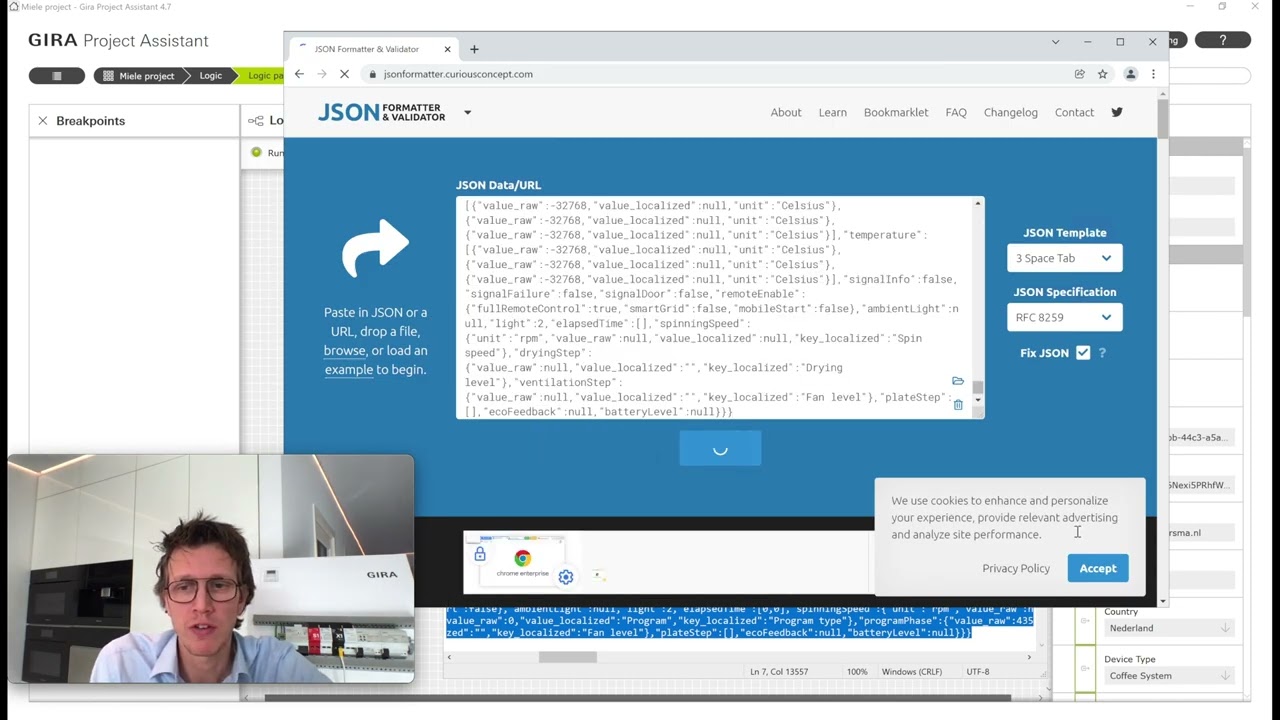Expand the dropdown beside the JSON logo
This screenshot has height=720, width=1280.
click(x=467, y=113)
